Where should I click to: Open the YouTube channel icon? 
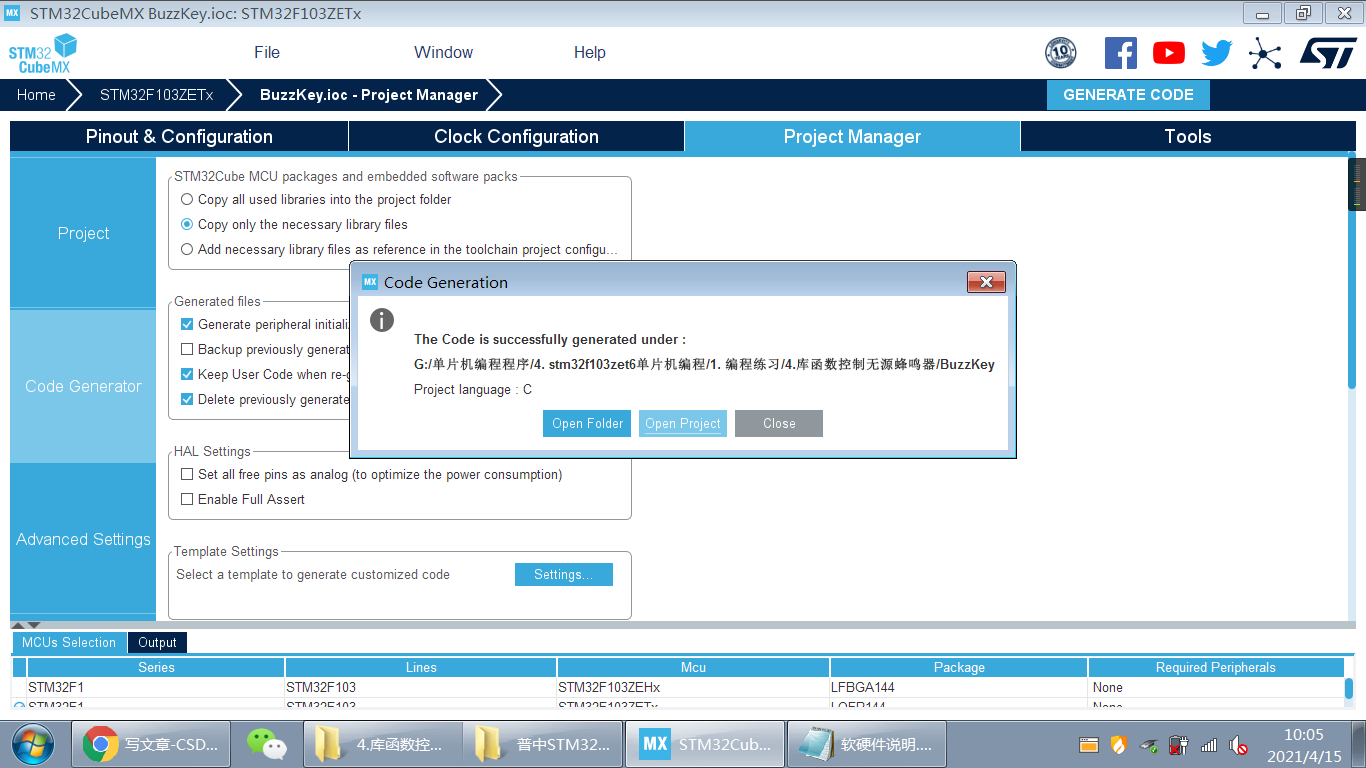[1168, 53]
